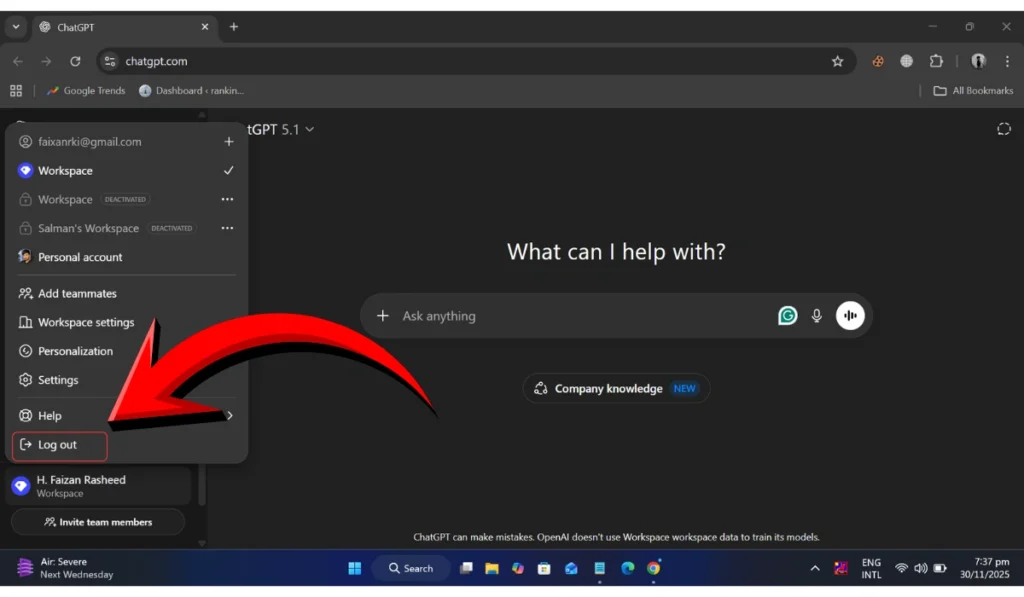Open Settings from the account menu
The image size is (1024, 597).
(57, 380)
